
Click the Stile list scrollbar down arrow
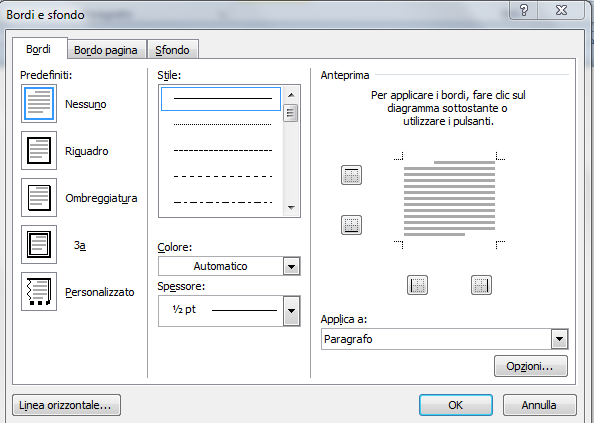[x=291, y=208]
